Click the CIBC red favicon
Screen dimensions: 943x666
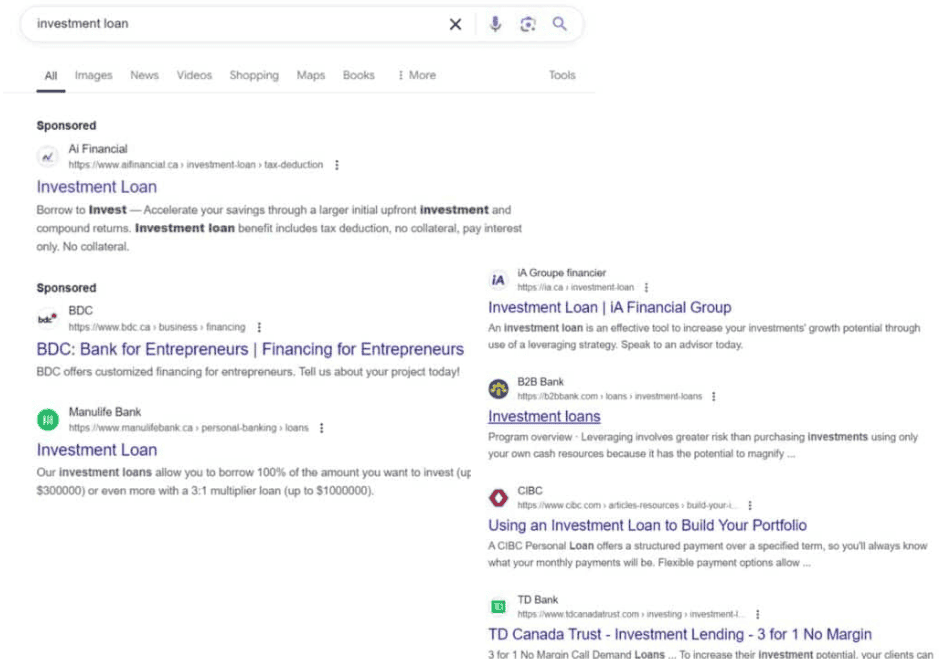coord(498,498)
